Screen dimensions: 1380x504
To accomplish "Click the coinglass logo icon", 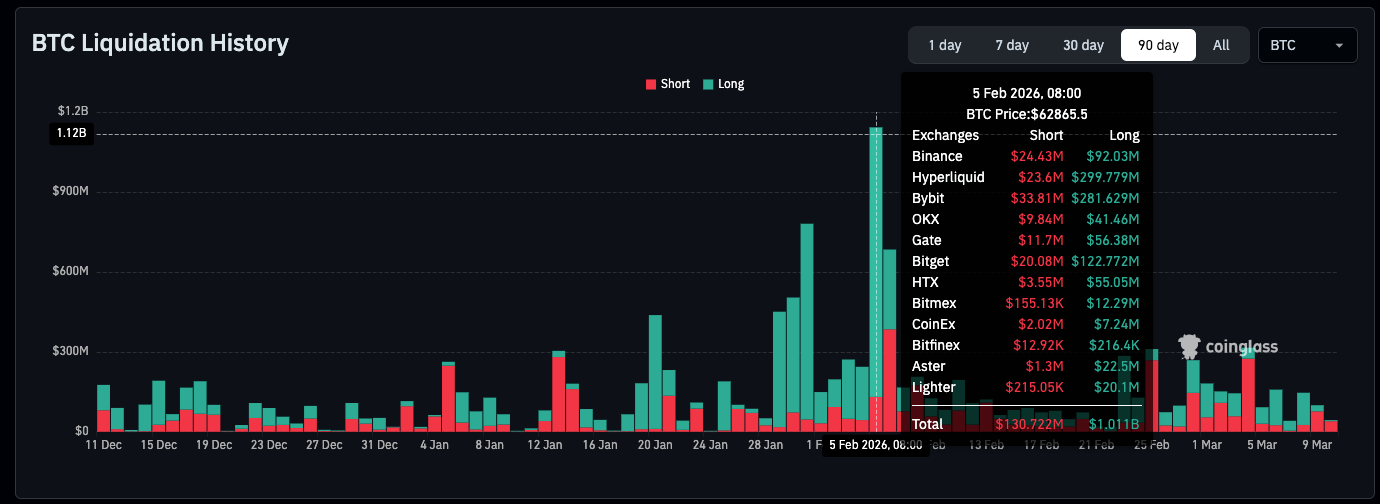I will (x=1189, y=347).
